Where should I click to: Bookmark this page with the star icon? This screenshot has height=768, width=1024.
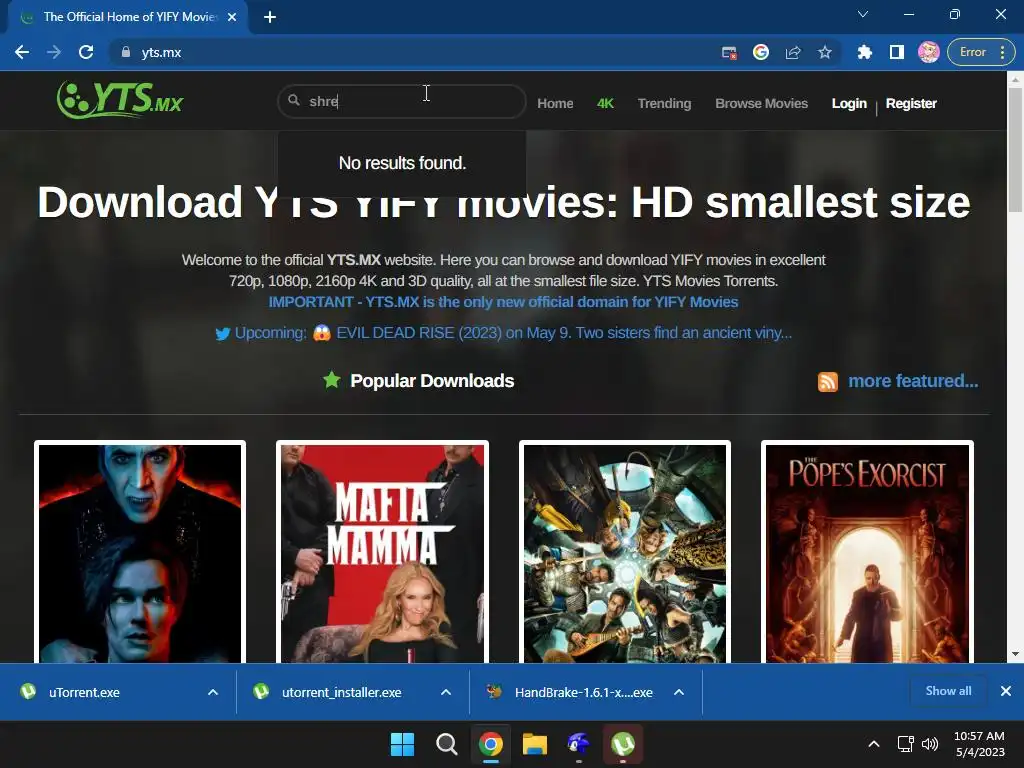825,52
